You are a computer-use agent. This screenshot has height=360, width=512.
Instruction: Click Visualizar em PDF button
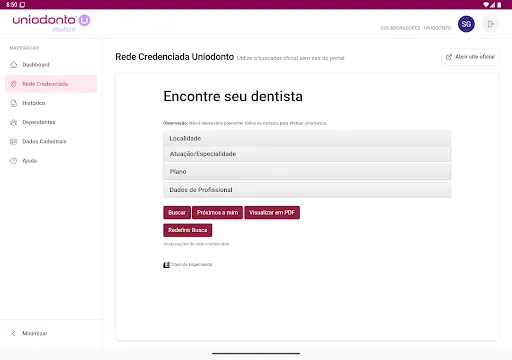click(272, 213)
